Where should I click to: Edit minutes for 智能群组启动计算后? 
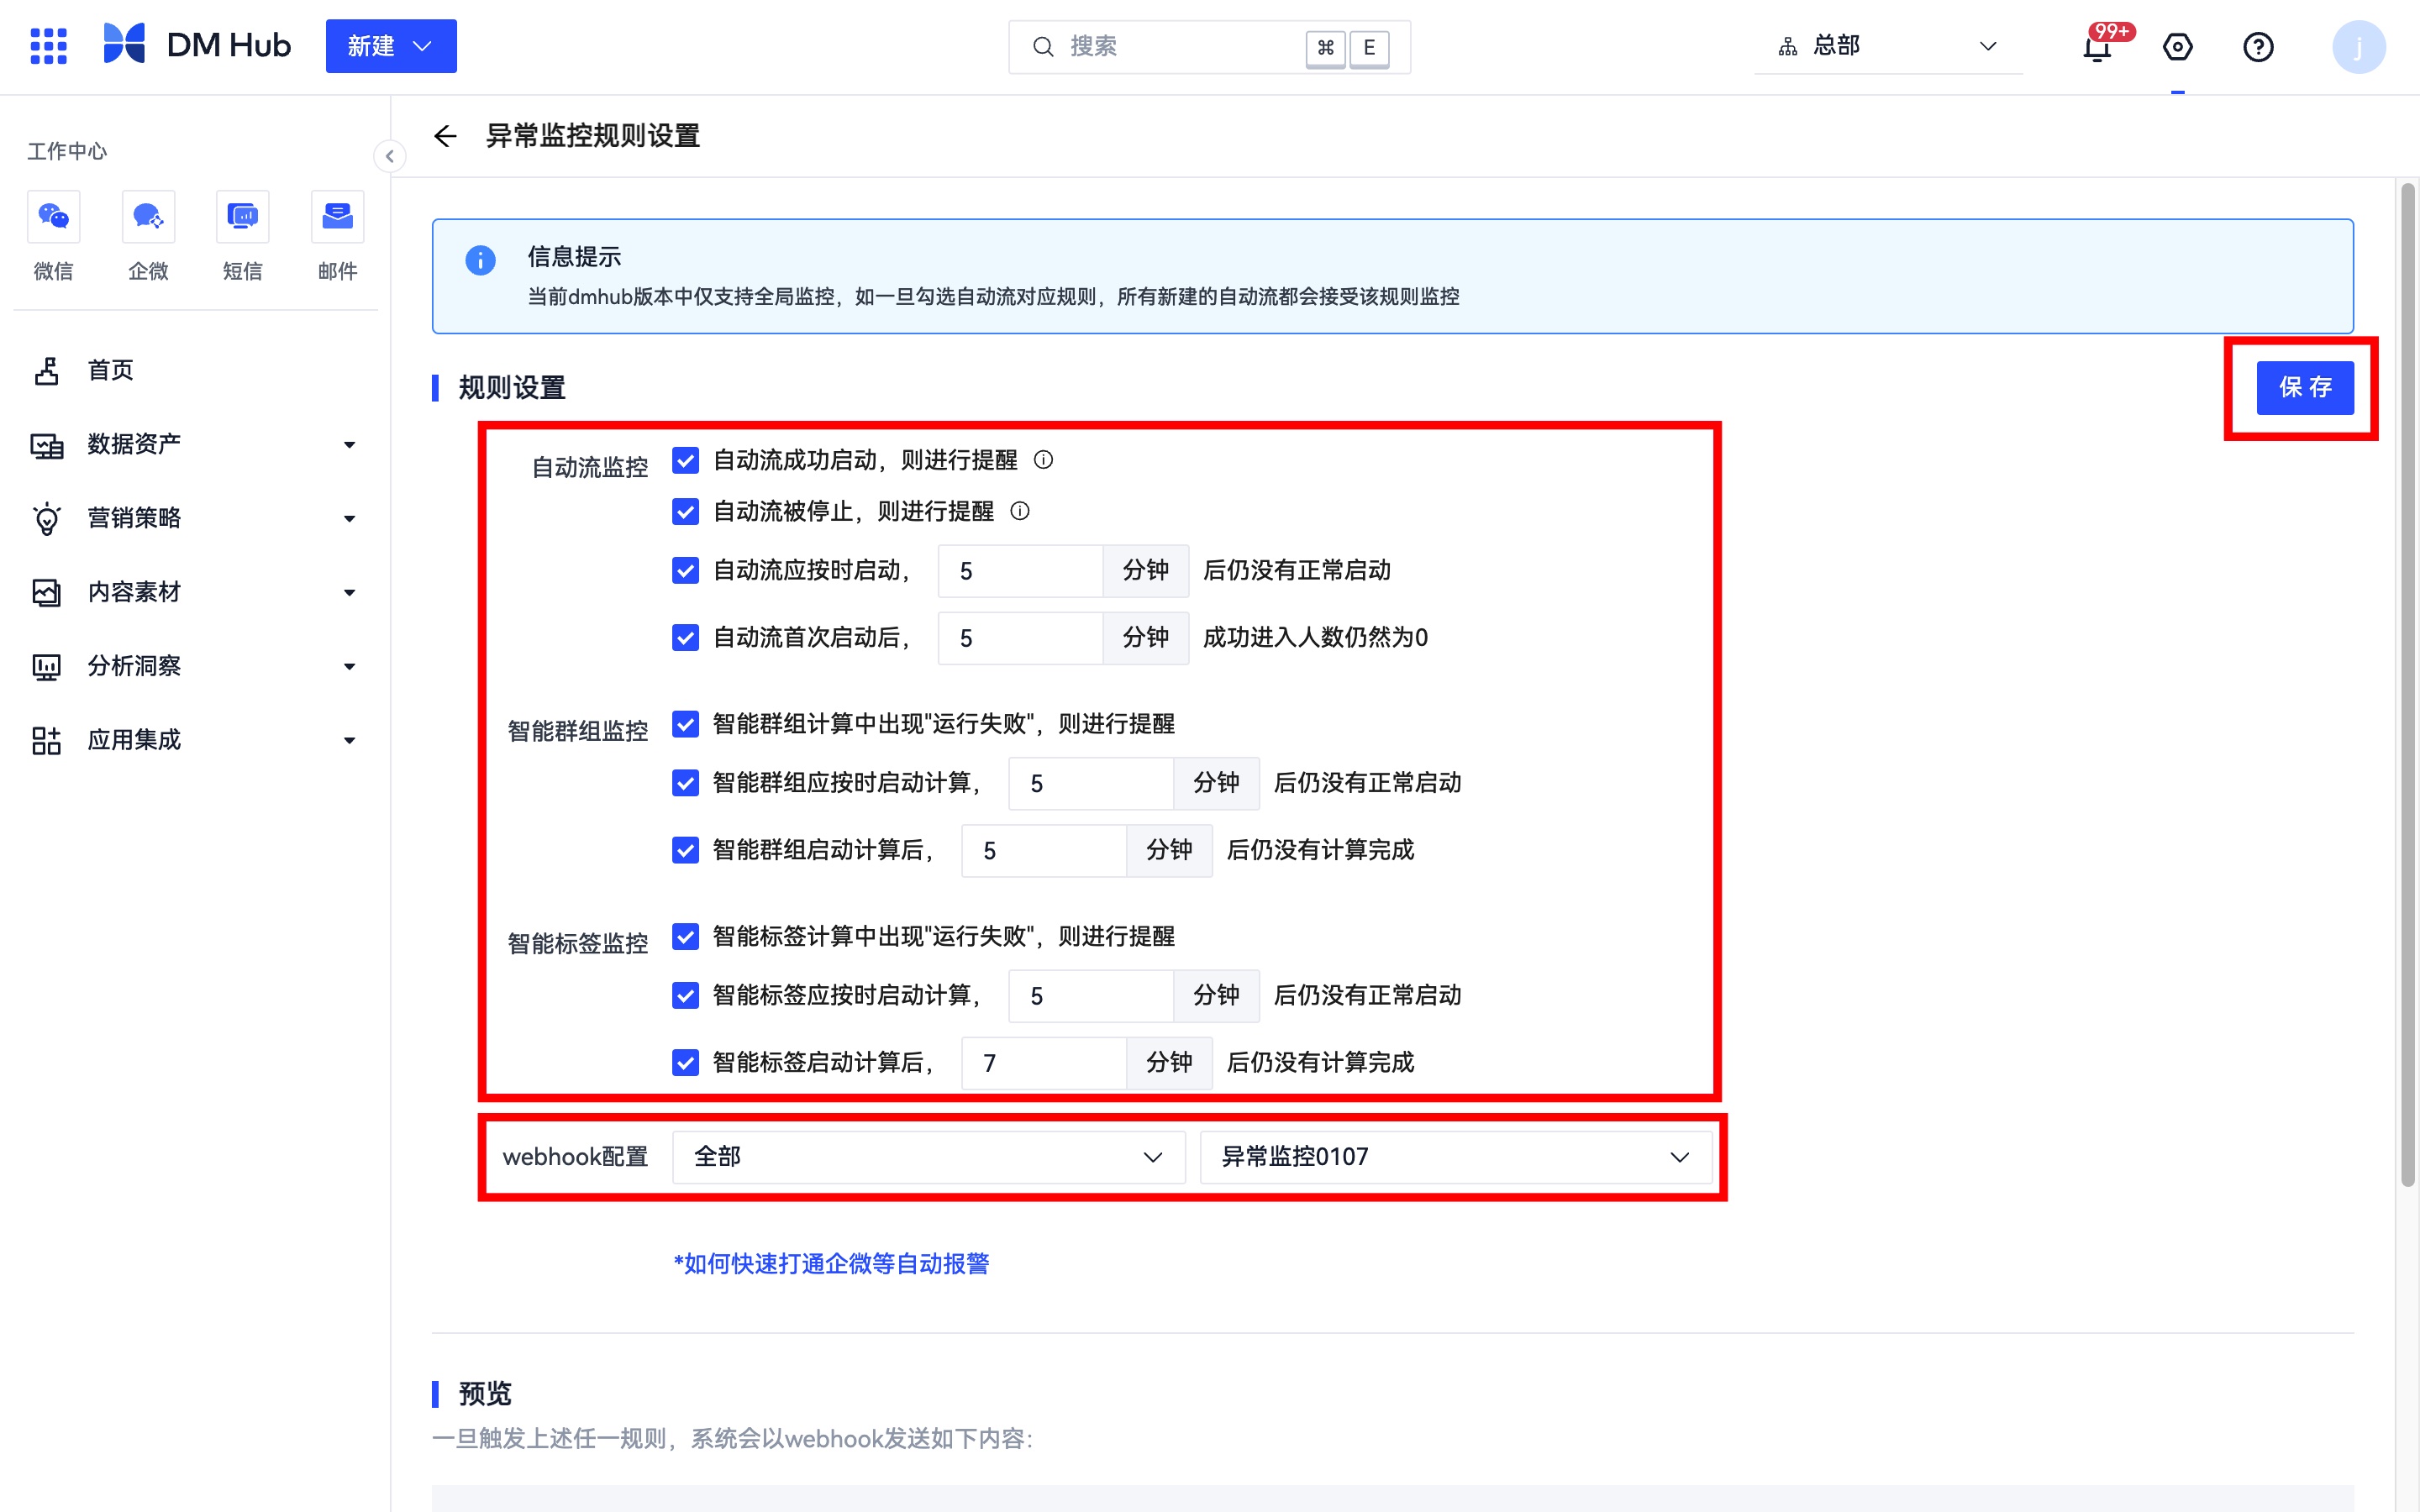coord(1044,851)
